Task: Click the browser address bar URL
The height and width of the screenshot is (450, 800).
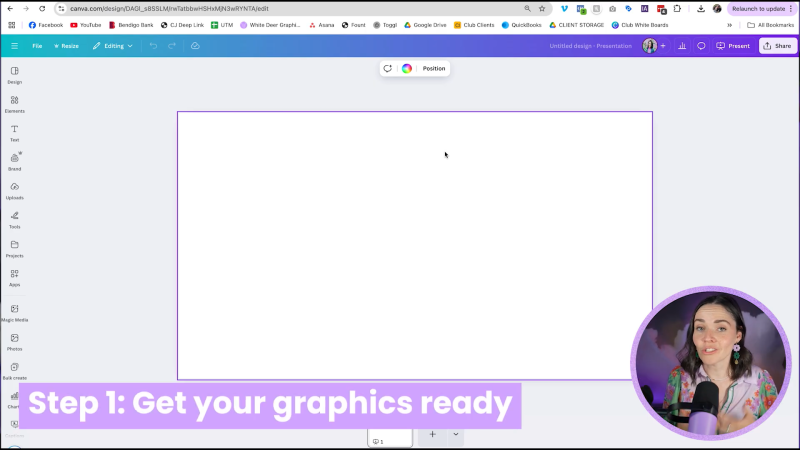Action: 169,9
